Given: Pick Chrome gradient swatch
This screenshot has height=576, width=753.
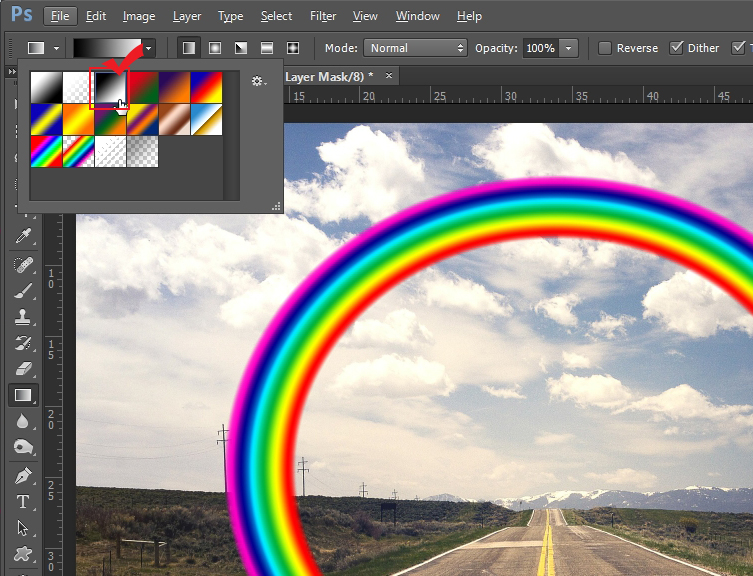Looking at the screenshot, I should (x=206, y=120).
